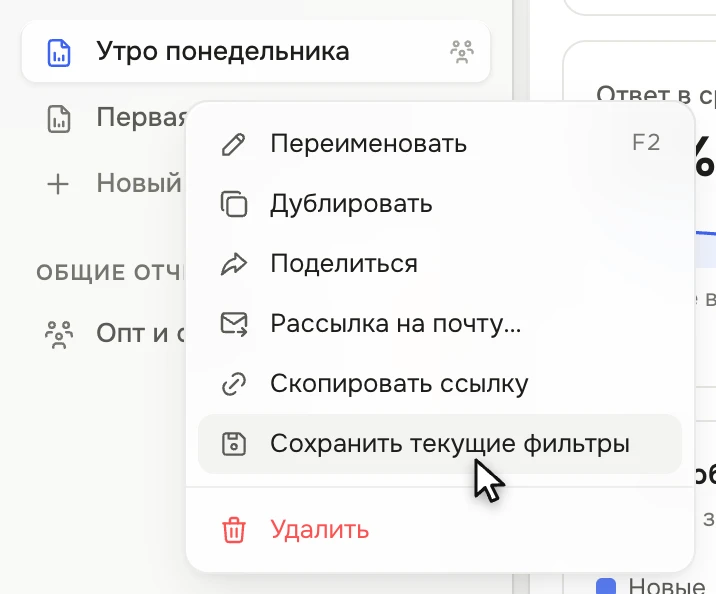Open Рассылка на почту… menu item
Image resolution: width=716 pixels, height=594 pixels.
440,324
